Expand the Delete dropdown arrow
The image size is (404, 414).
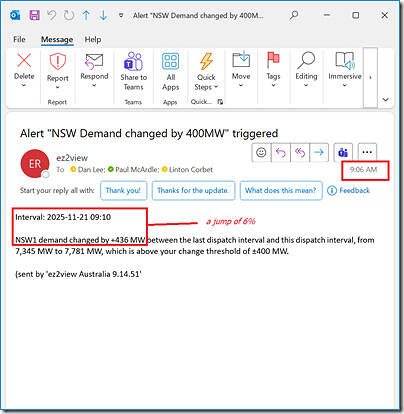pos(24,86)
